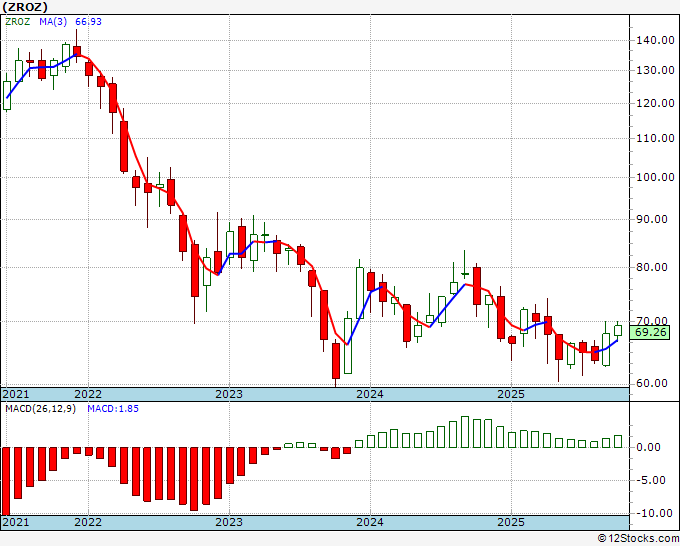Click the 110.00 price axis label
This screenshot has height=546, width=680.
click(x=655, y=138)
